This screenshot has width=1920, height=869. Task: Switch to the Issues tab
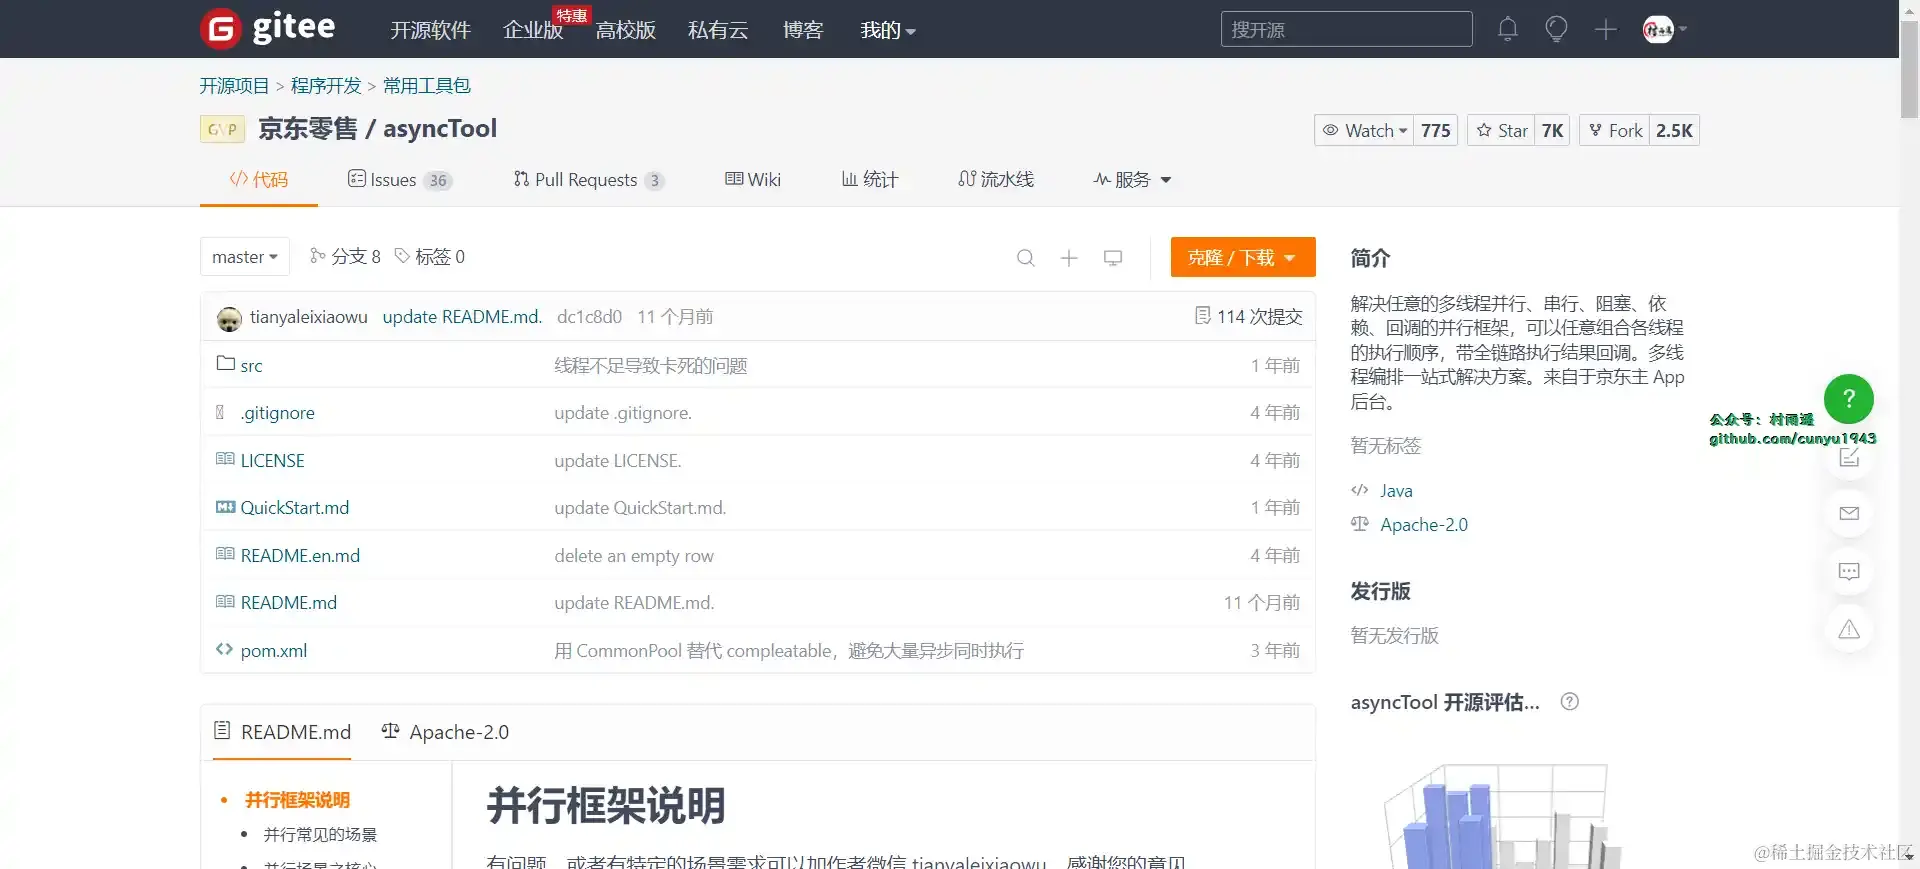click(400, 180)
